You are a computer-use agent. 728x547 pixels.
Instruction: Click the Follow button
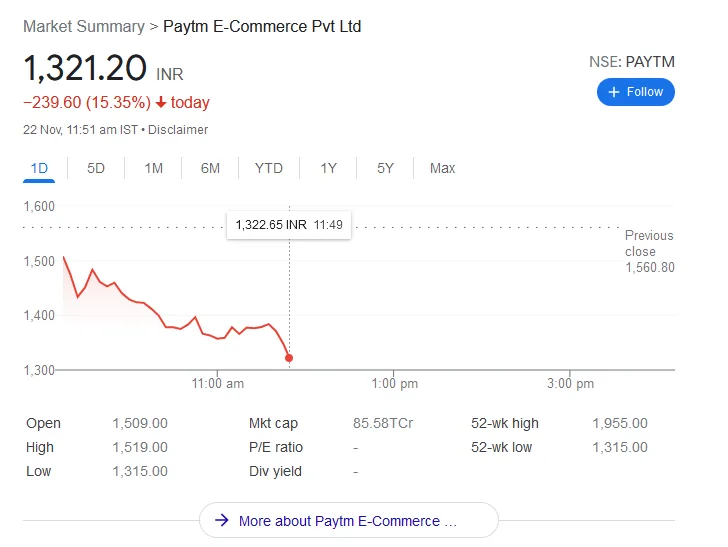(x=636, y=92)
